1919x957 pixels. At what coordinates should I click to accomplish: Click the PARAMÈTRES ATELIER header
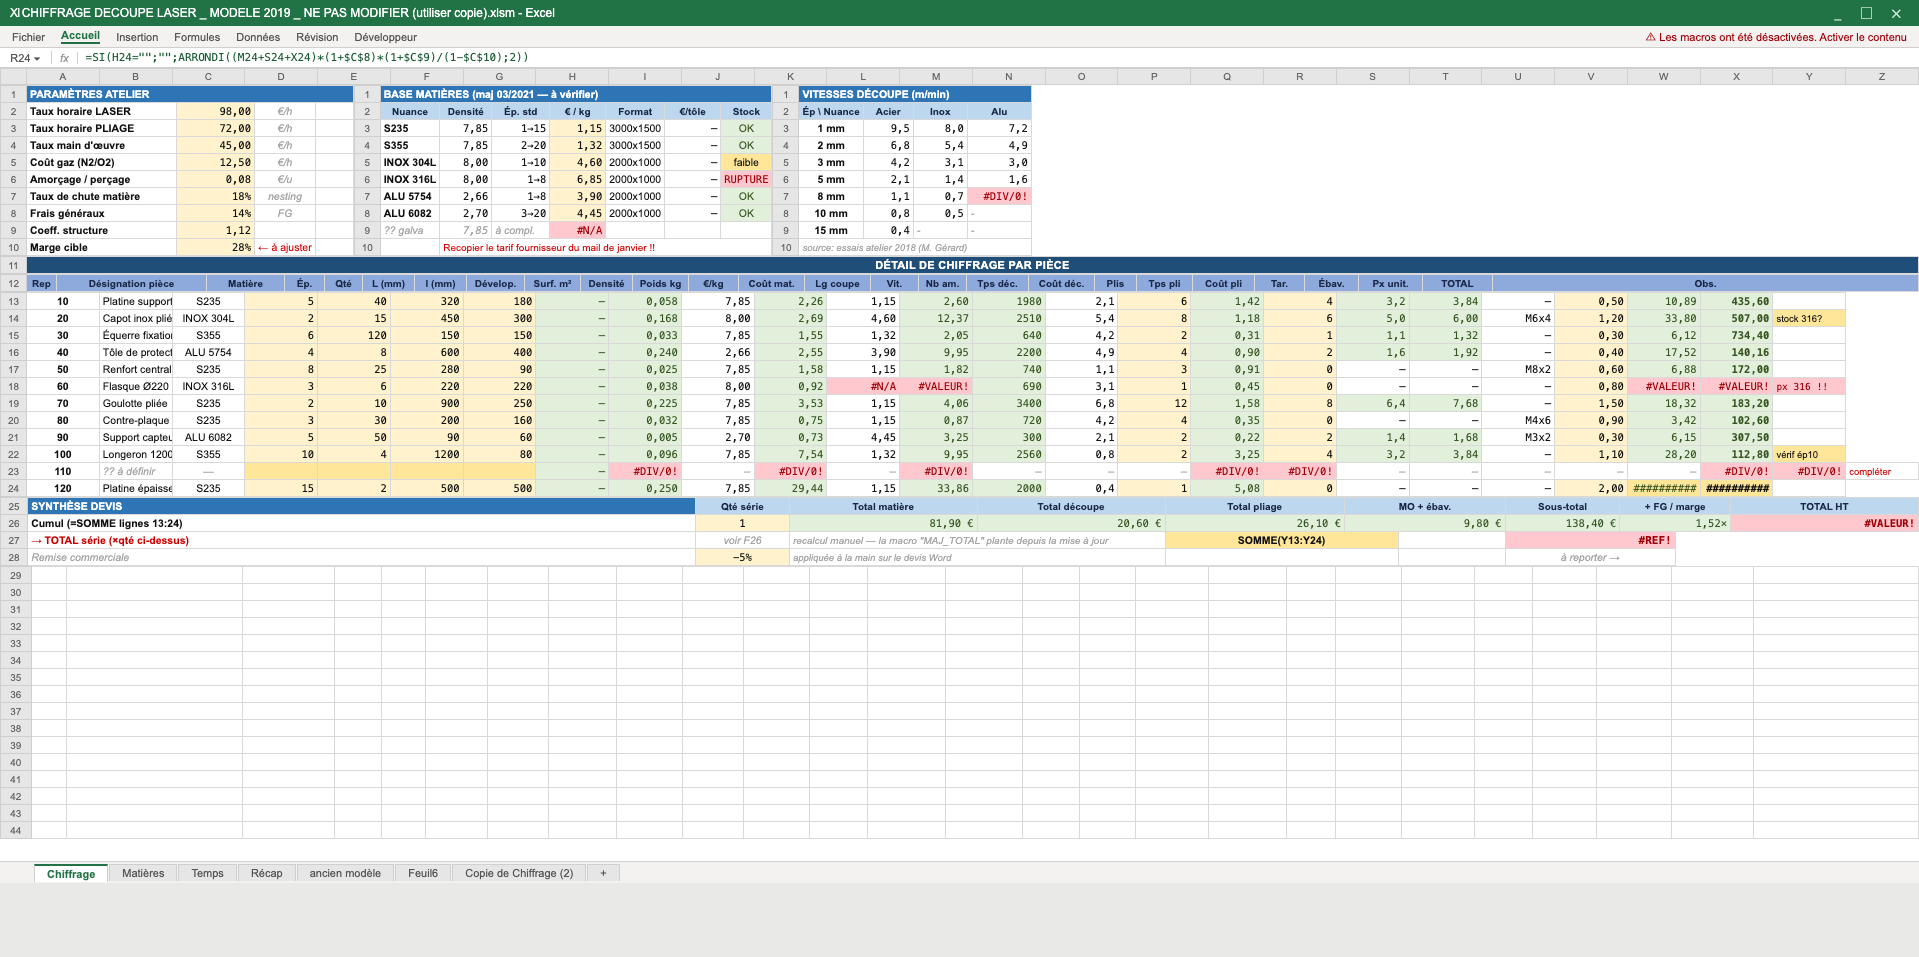click(x=190, y=94)
